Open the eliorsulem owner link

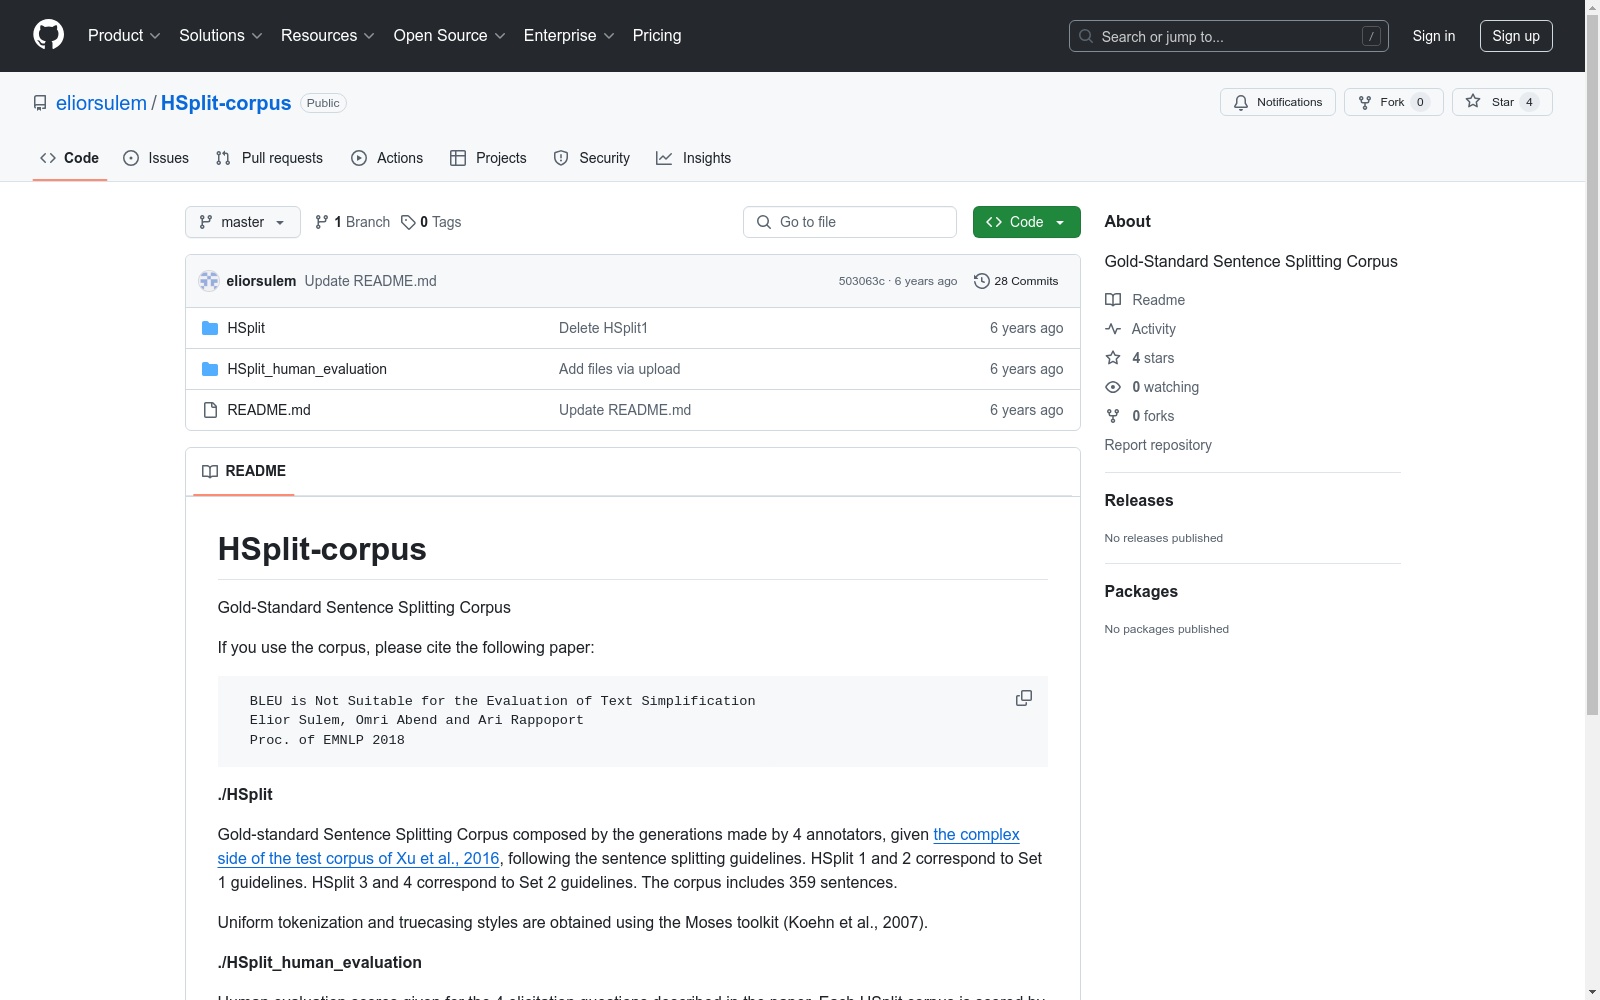pos(101,103)
